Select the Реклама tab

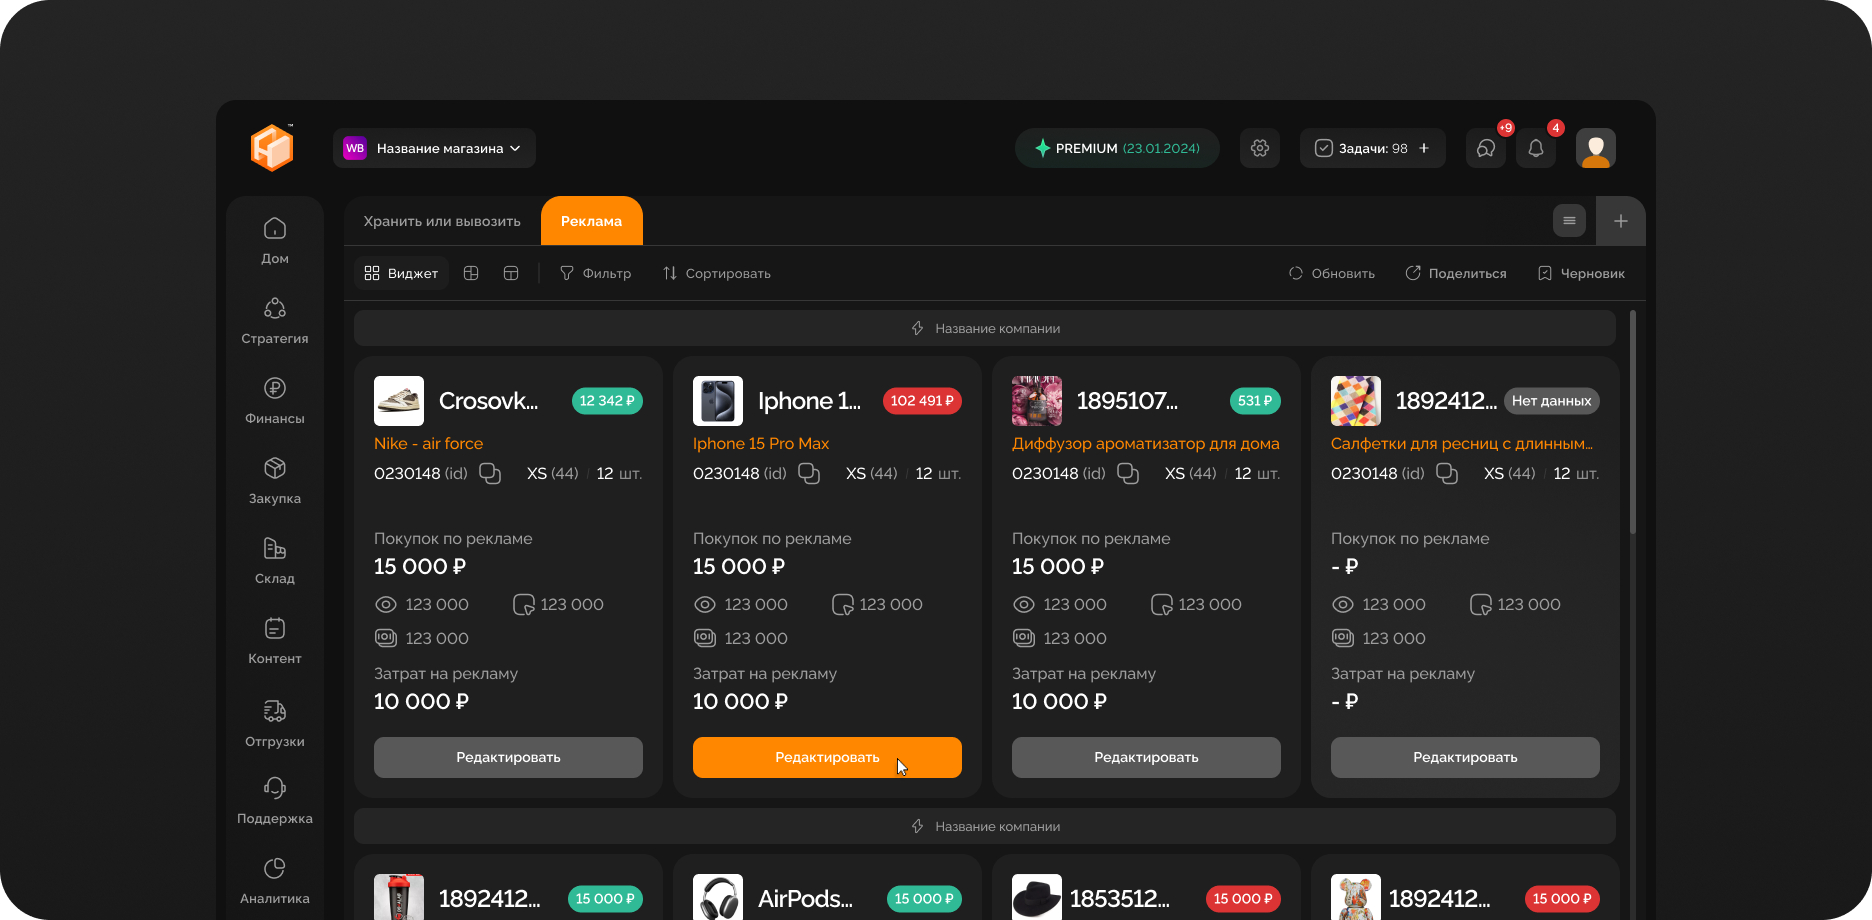click(x=591, y=221)
